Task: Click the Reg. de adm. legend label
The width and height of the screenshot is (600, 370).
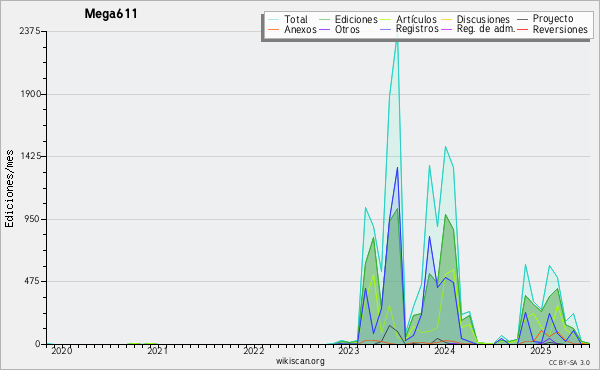Action: click(x=486, y=29)
